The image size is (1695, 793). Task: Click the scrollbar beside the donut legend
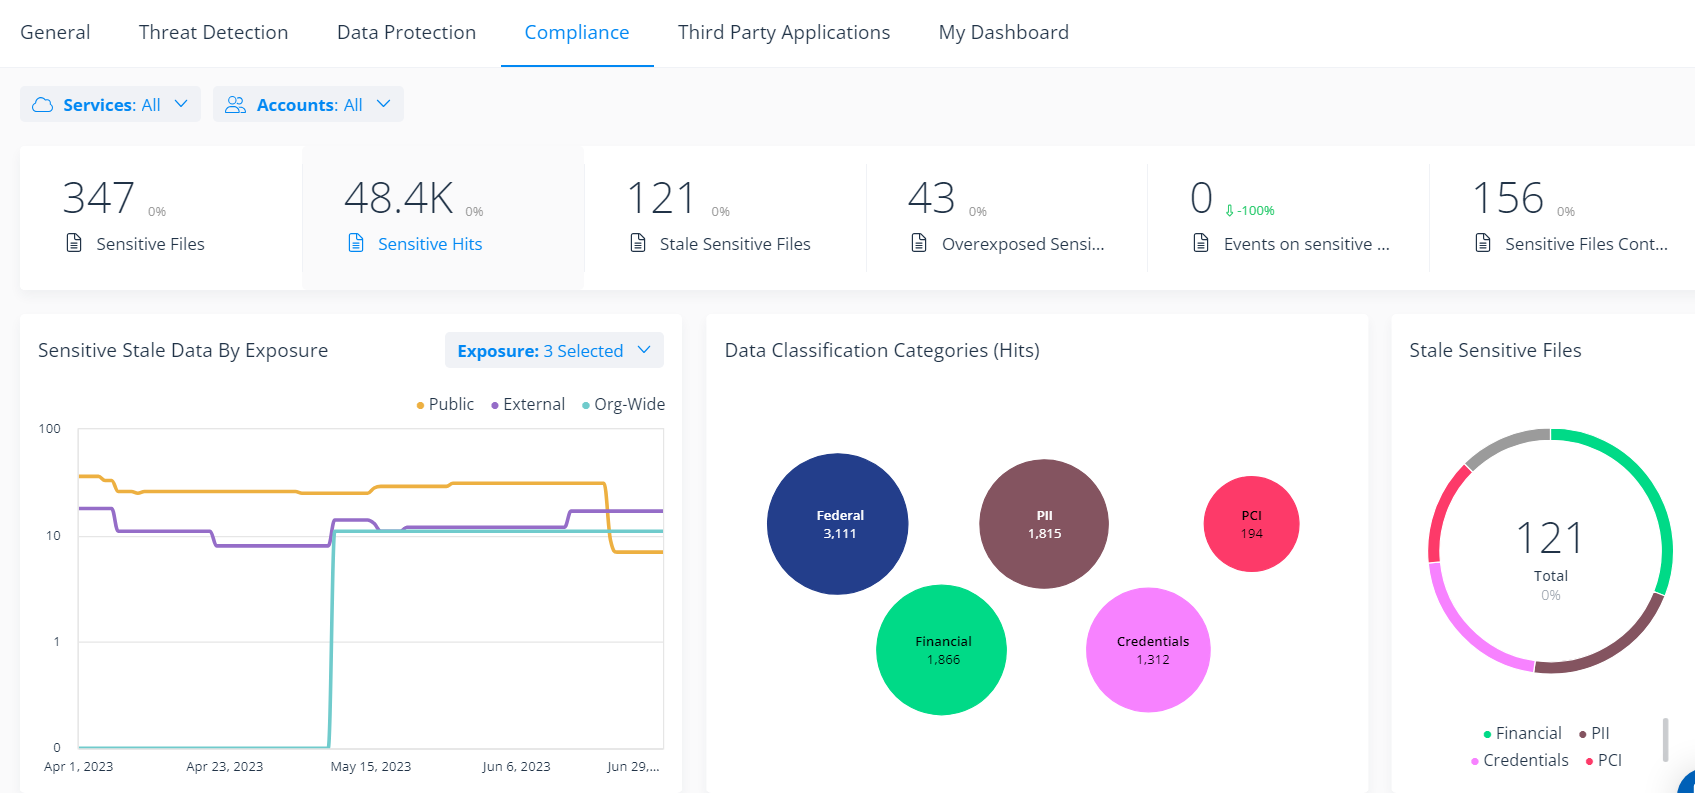coord(1665,740)
